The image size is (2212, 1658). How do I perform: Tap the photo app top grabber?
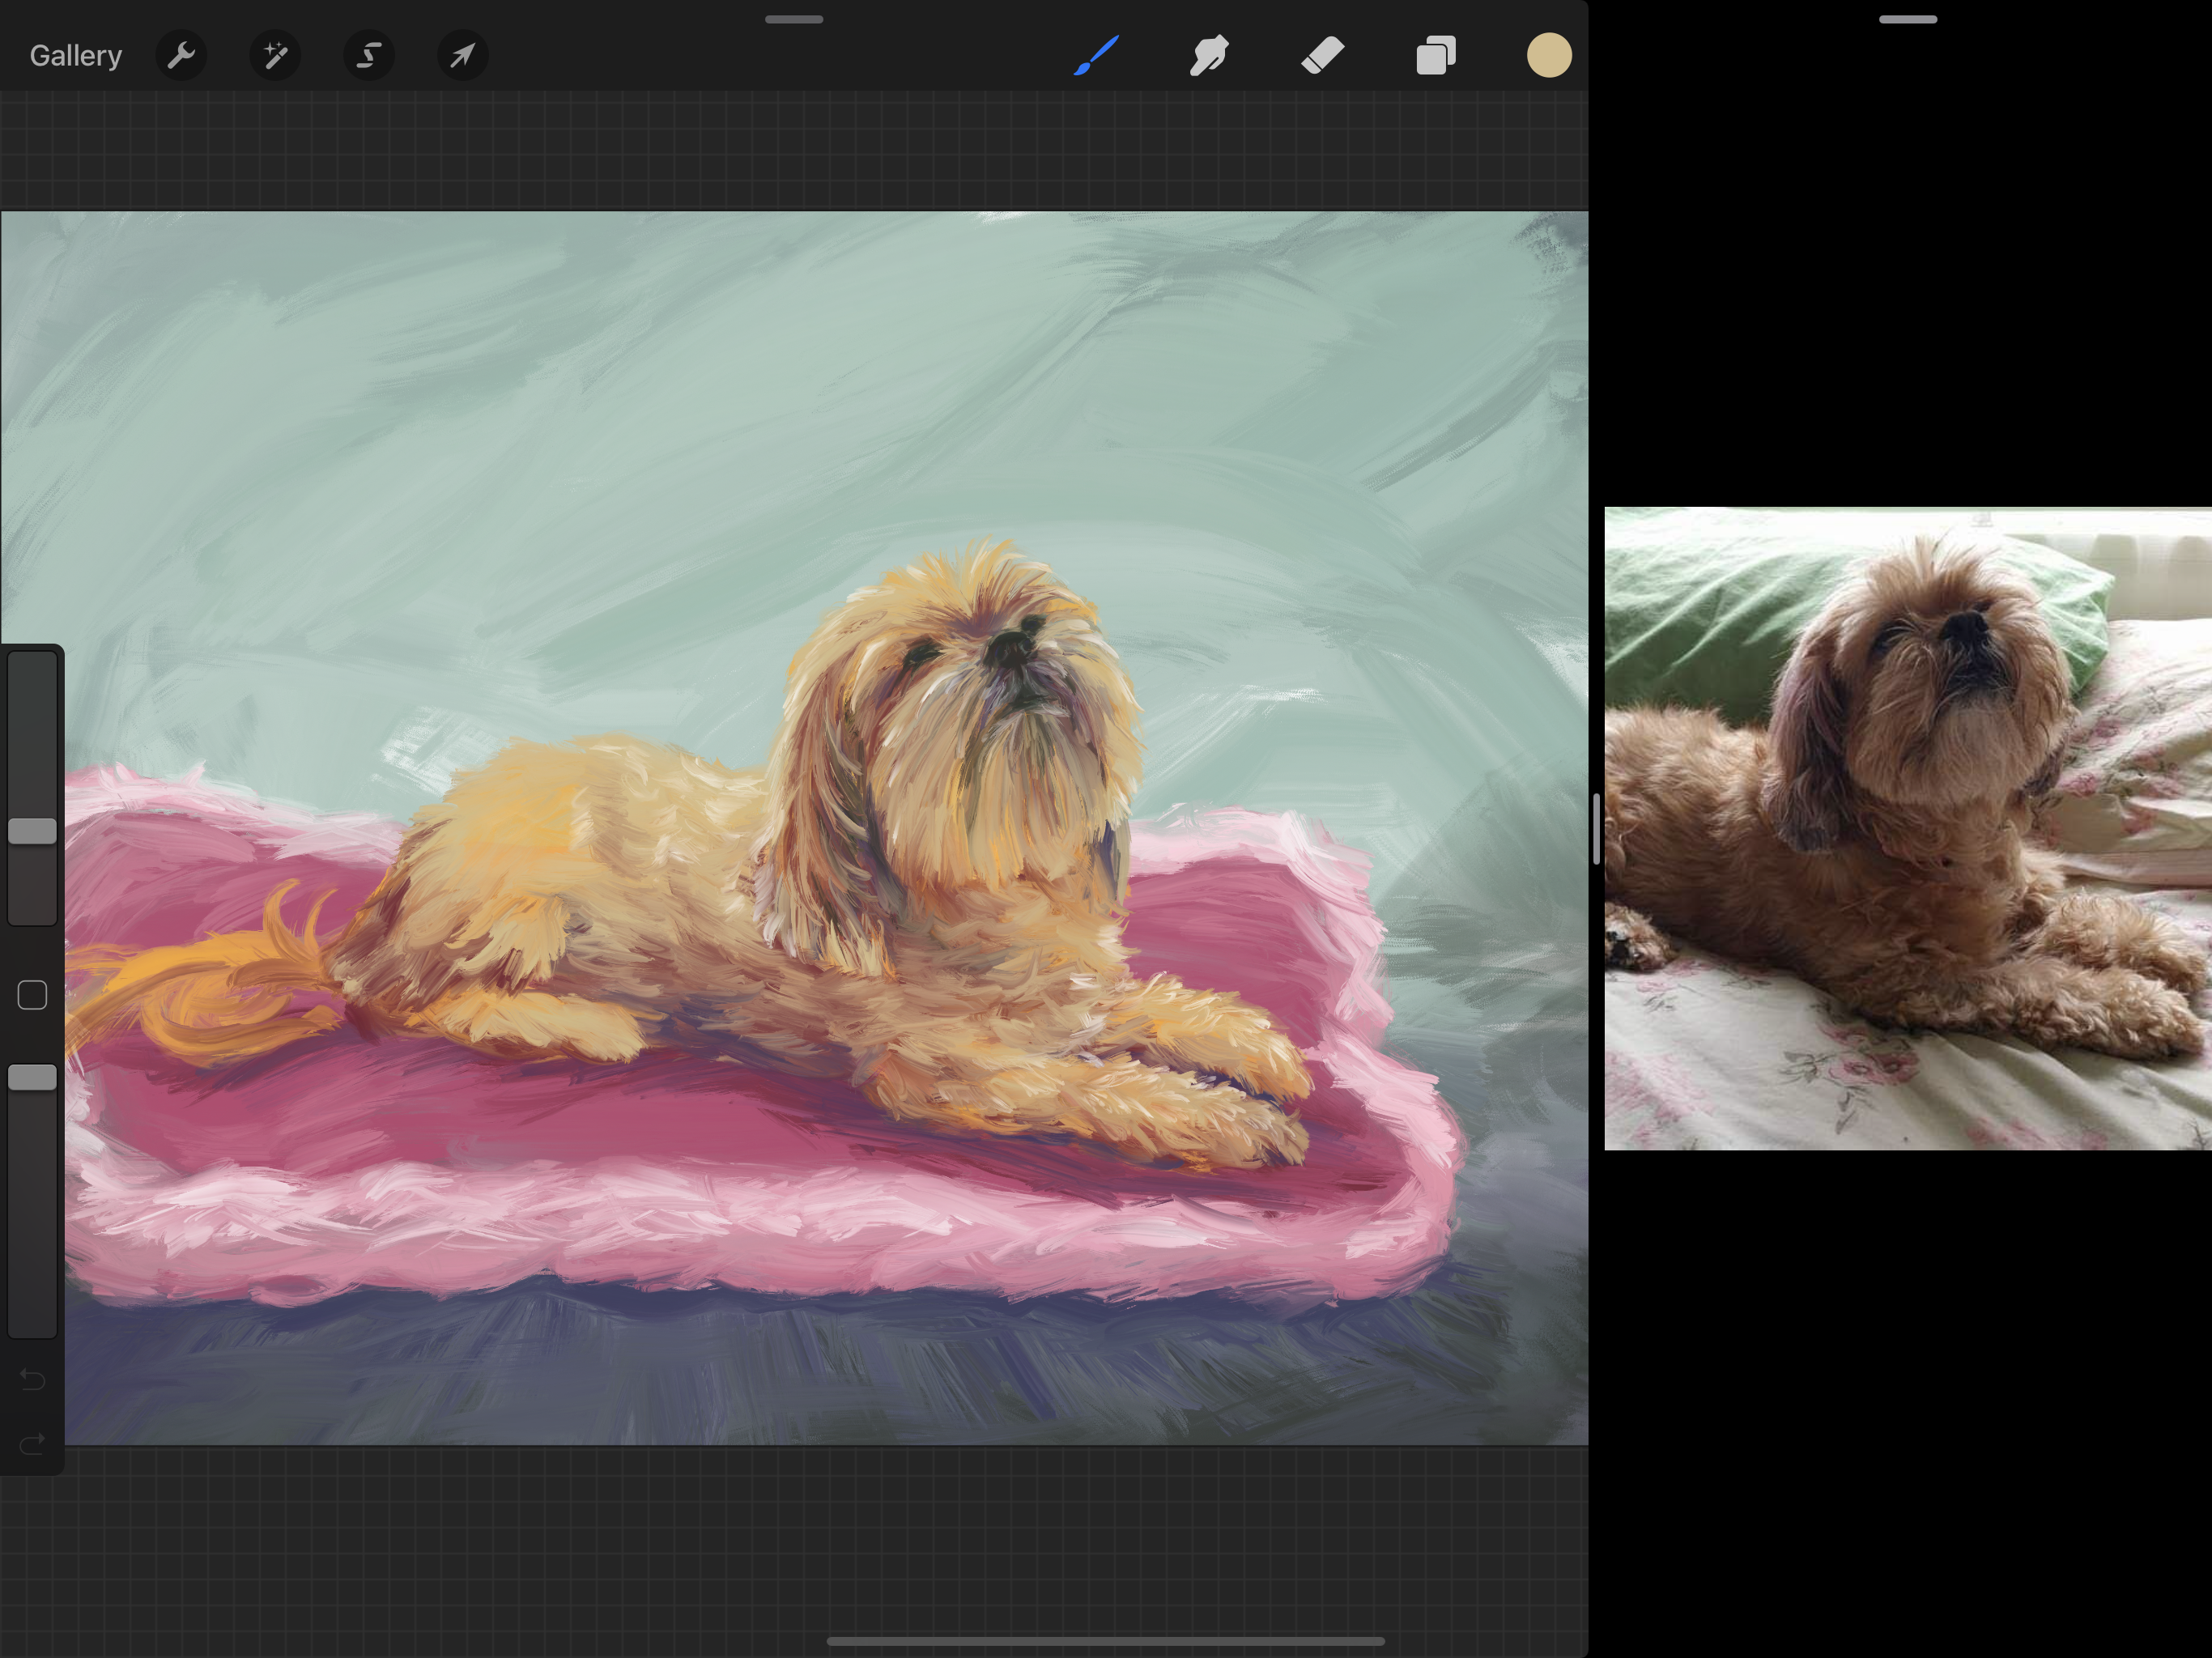pos(1907,19)
